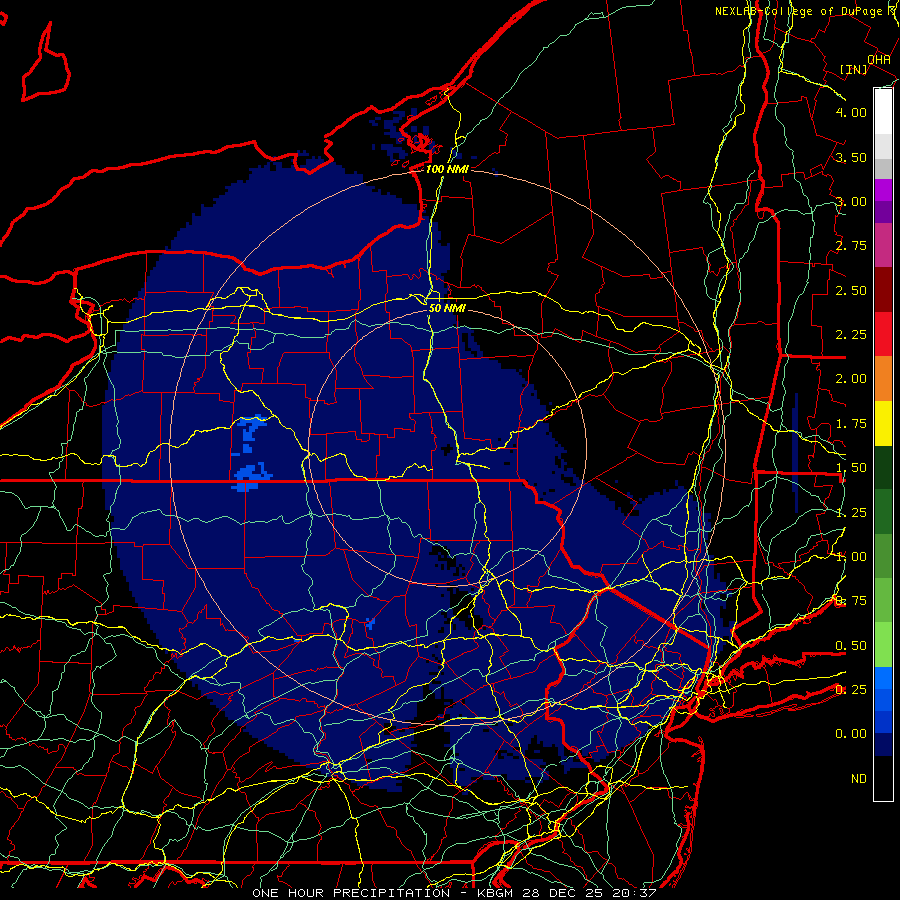Click the "0.50" legend value
Viewport: 900px width, 900px height.
851,646
